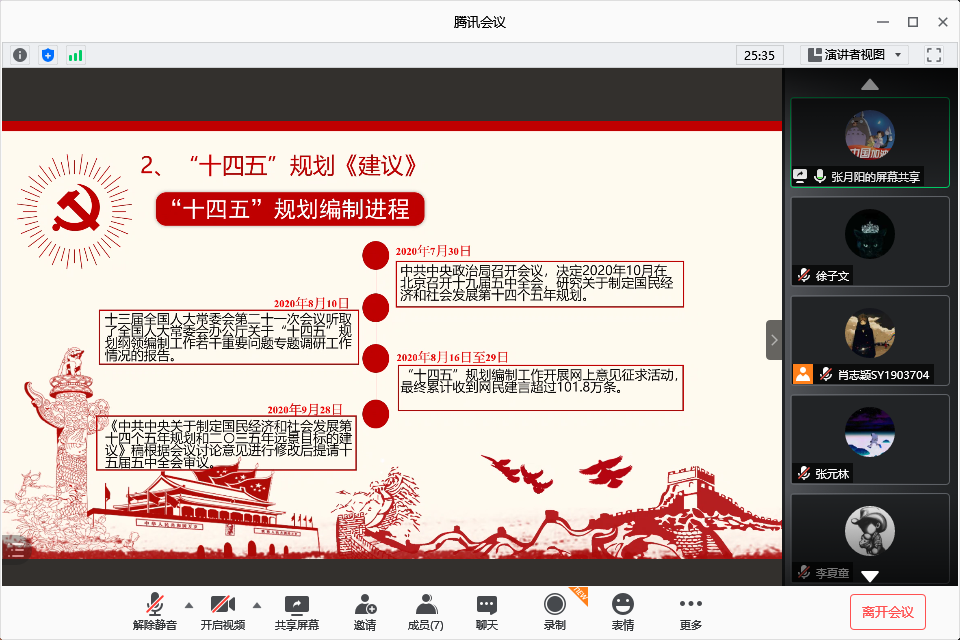Collapse the participant video sidebar
The image size is (960, 640).
(774, 340)
